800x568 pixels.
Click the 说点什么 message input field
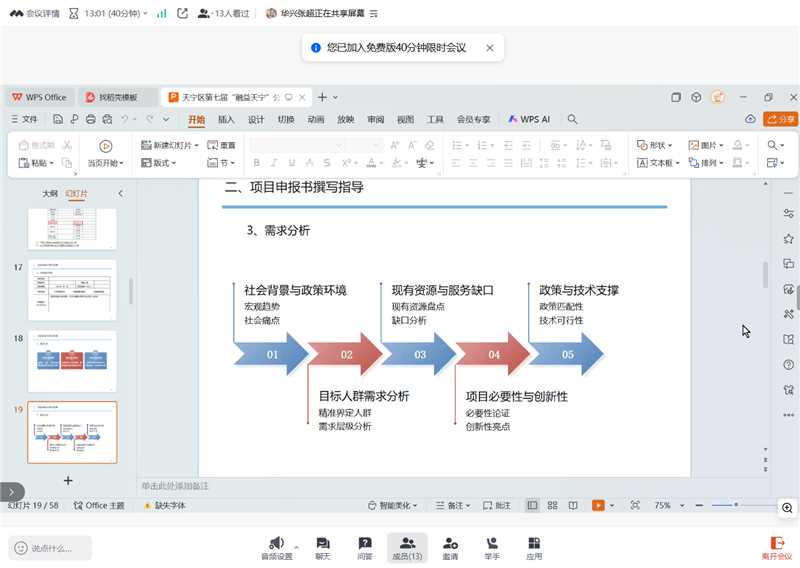pyautogui.click(x=50, y=548)
